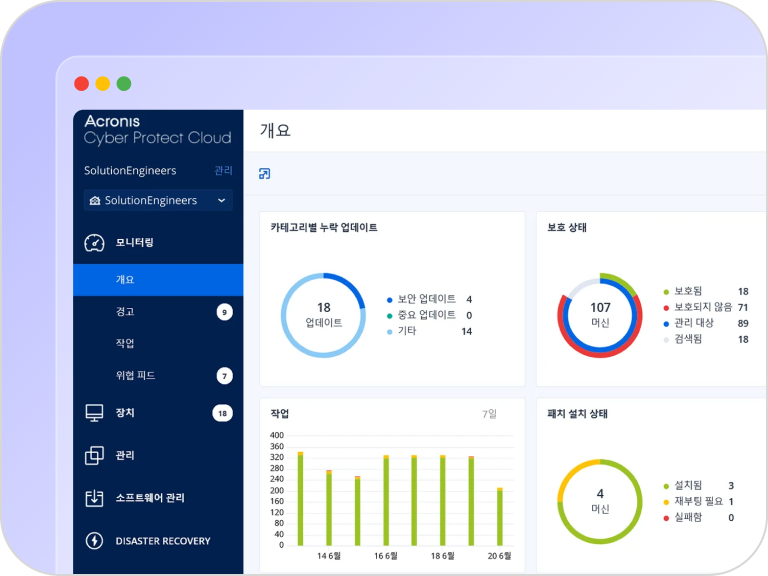The height and width of the screenshot is (576, 768).
Task: Go to 작업 in the sidebar
Action: [x=125, y=344]
